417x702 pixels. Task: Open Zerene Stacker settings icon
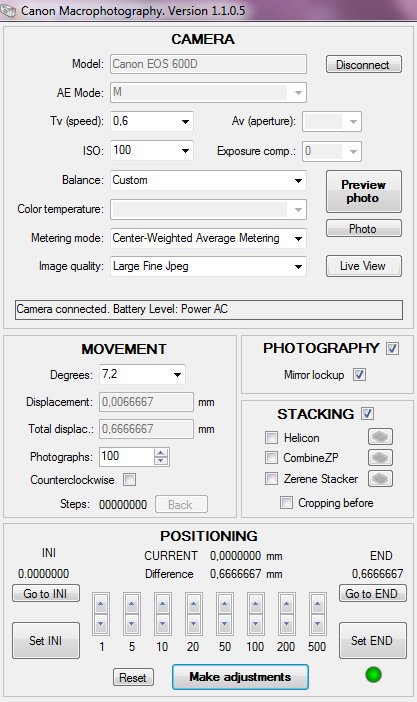point(380,479)
